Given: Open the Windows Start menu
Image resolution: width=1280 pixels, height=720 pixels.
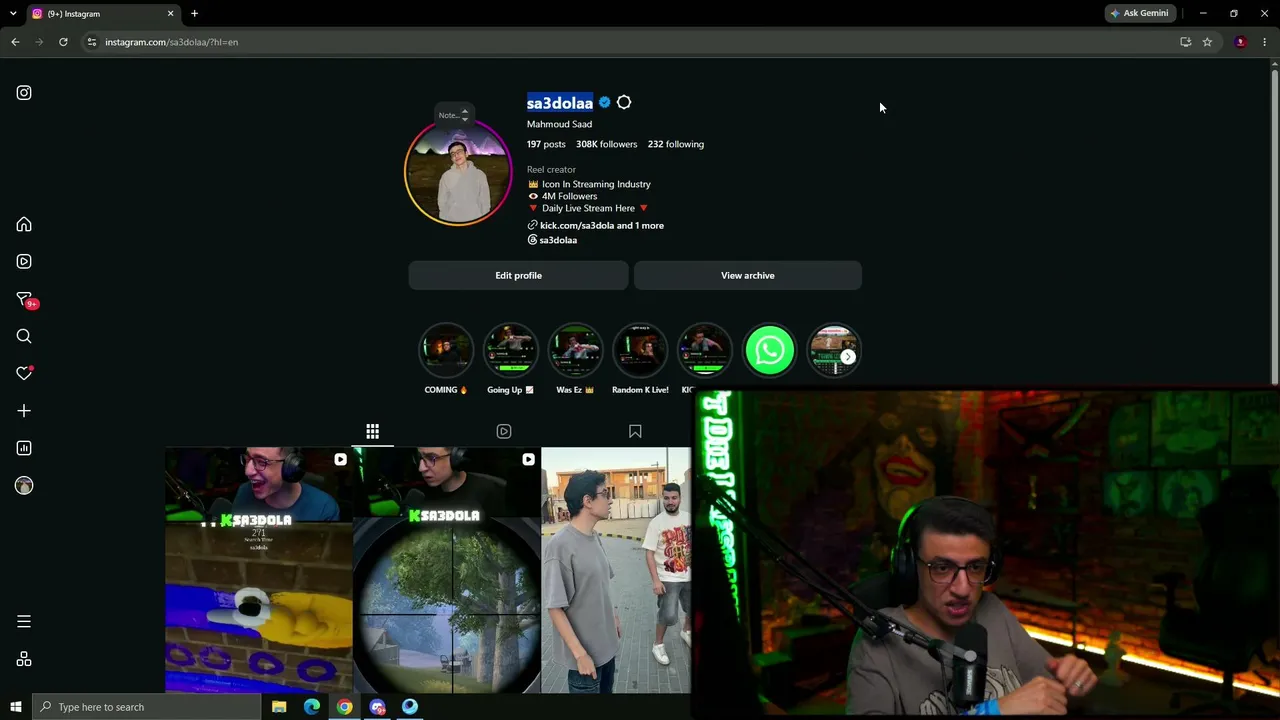Looking at the screenshot, I should point(15,707).
